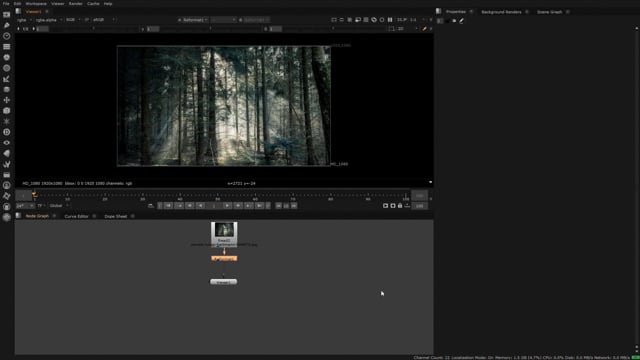Open the Draw nodes toolbar menu
Viewport: 640px width, 360px height.
pos(7,25)
